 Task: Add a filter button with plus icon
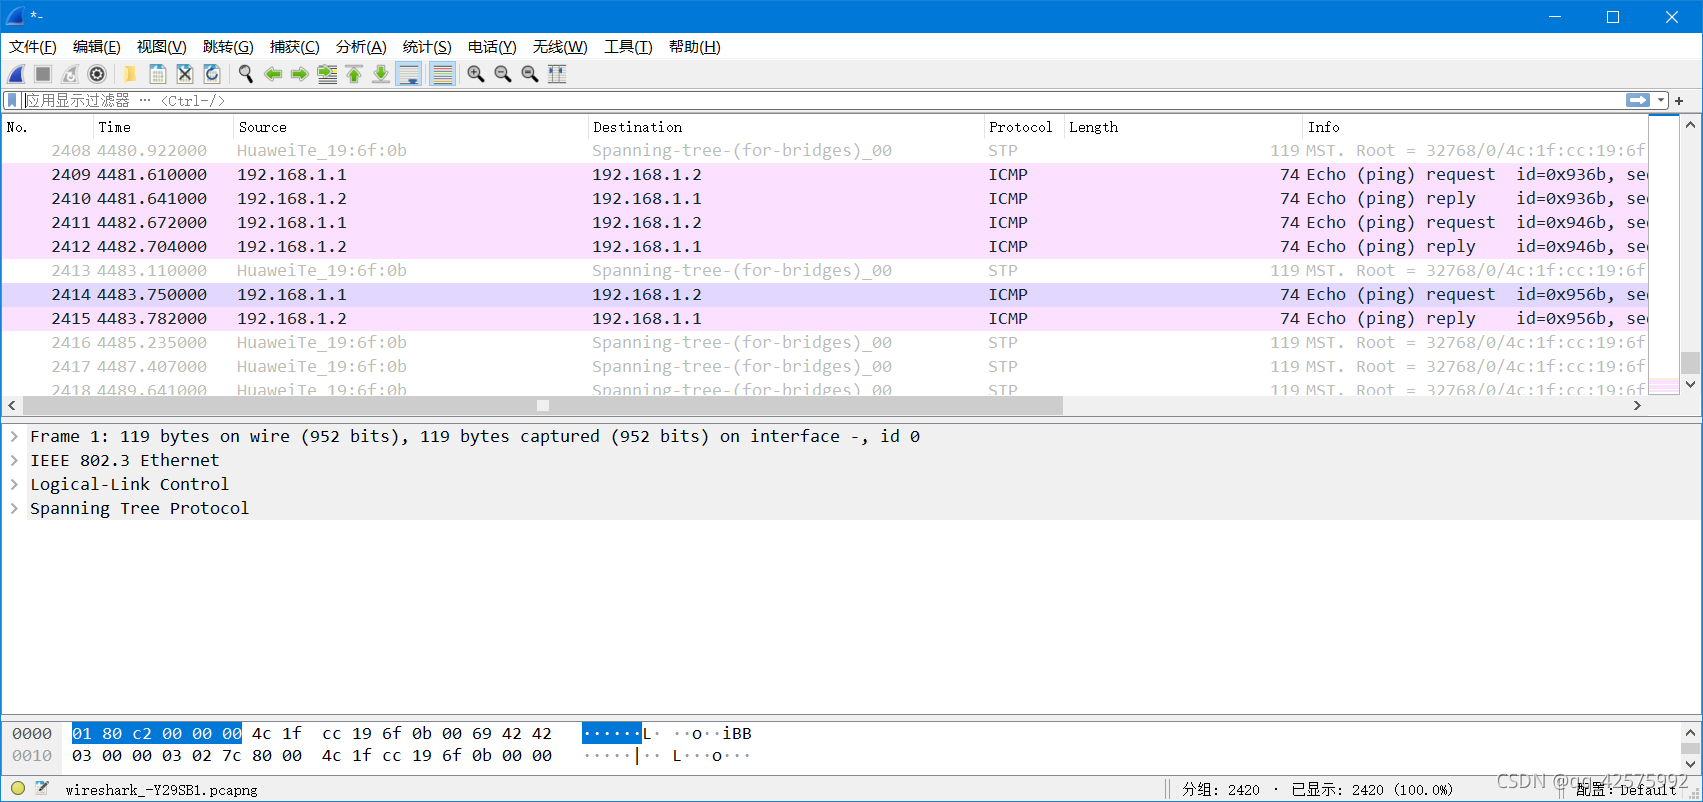(x=1680, y=100)
